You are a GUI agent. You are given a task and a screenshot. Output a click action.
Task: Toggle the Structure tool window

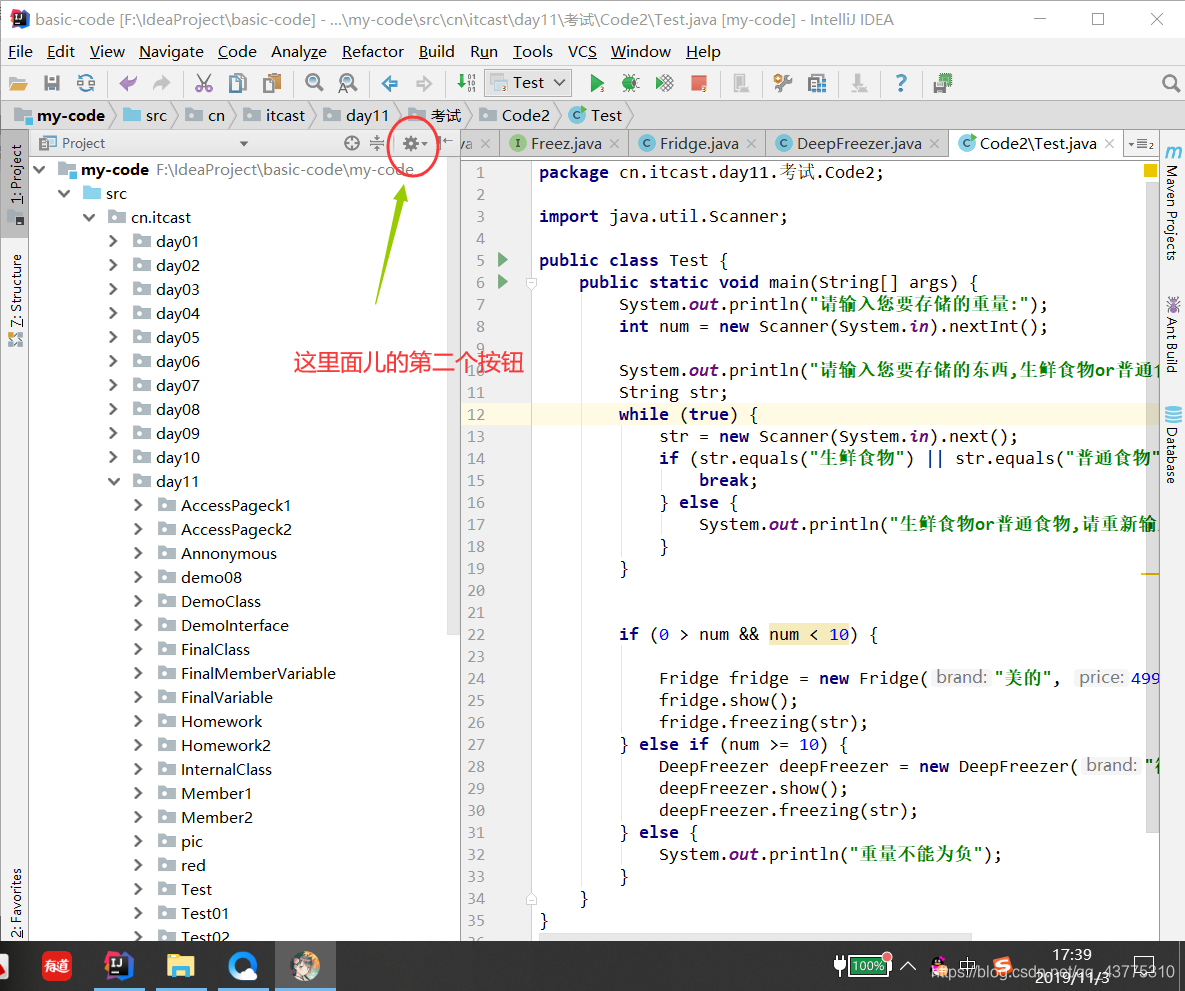(16, 299)
